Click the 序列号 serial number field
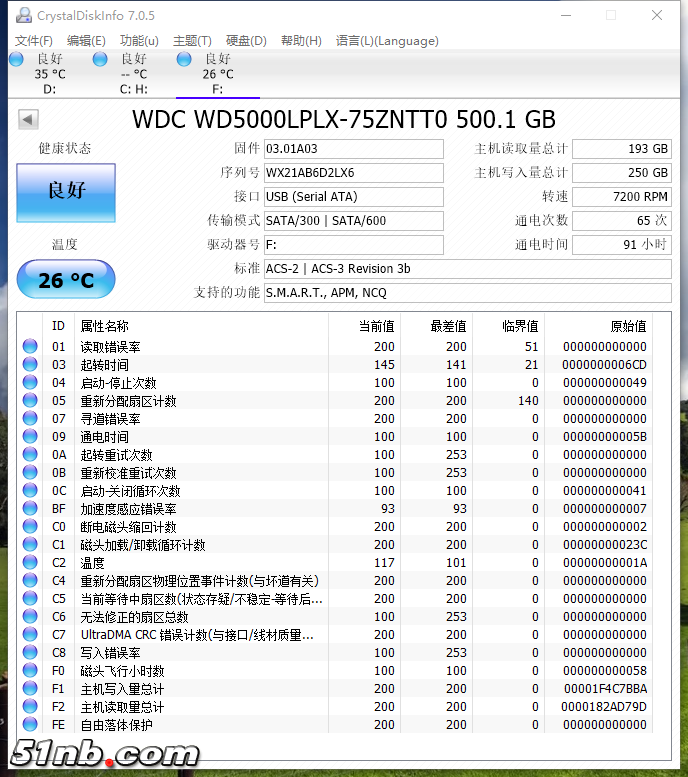The image size is (688, 777). tap(353, 173)
